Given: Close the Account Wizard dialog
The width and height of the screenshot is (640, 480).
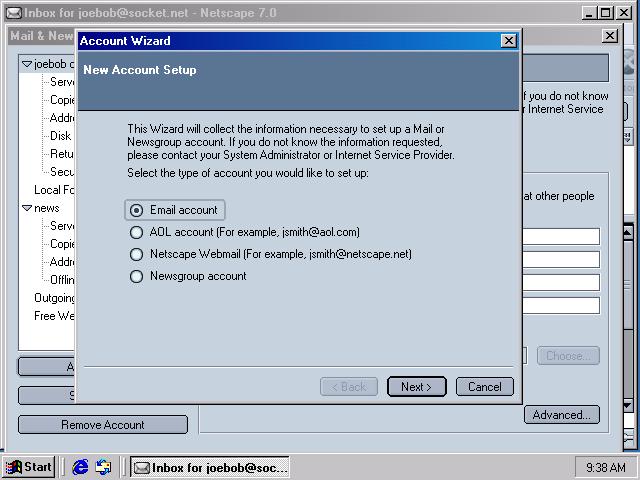Looking at the screenshot, I should point(509,41).
